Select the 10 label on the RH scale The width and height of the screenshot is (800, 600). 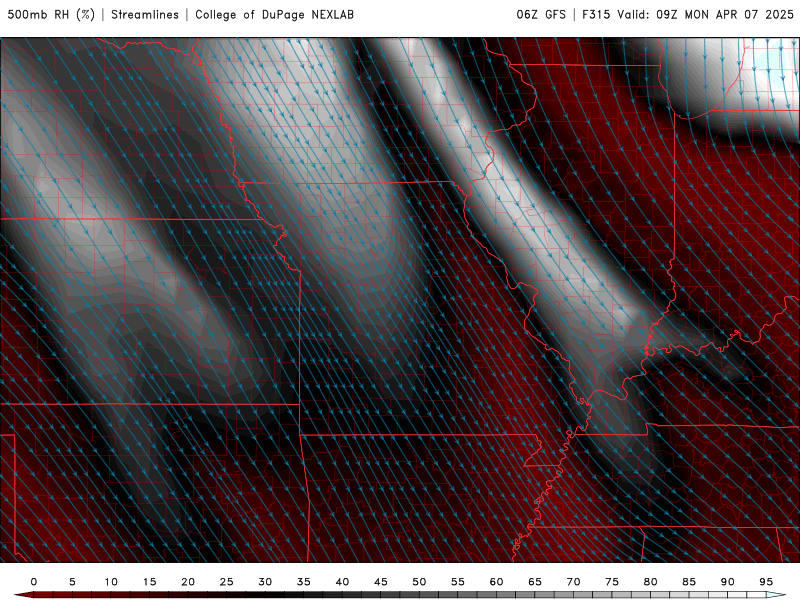111,582
